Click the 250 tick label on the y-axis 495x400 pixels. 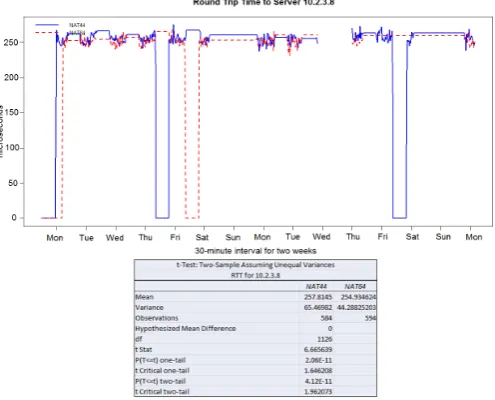10,42
